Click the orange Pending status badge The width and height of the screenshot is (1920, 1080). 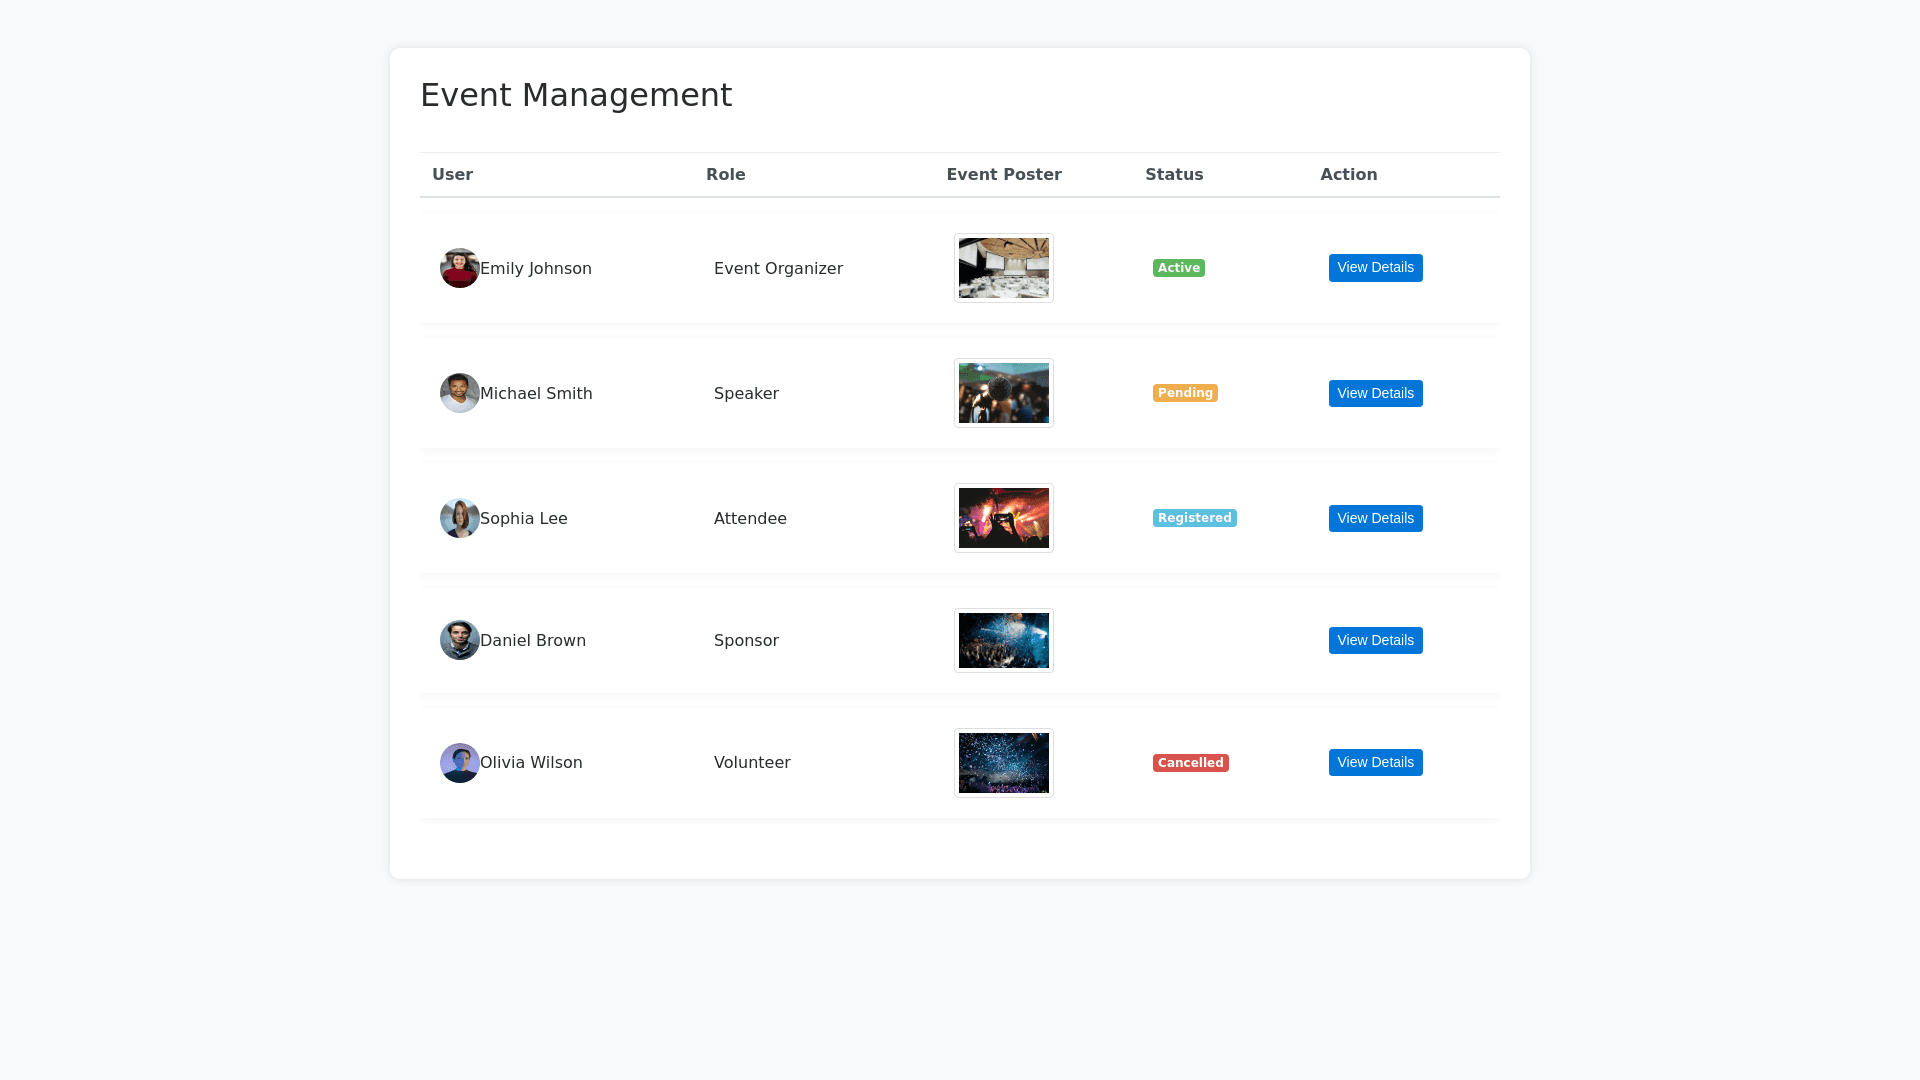(x=1184, y=393)
